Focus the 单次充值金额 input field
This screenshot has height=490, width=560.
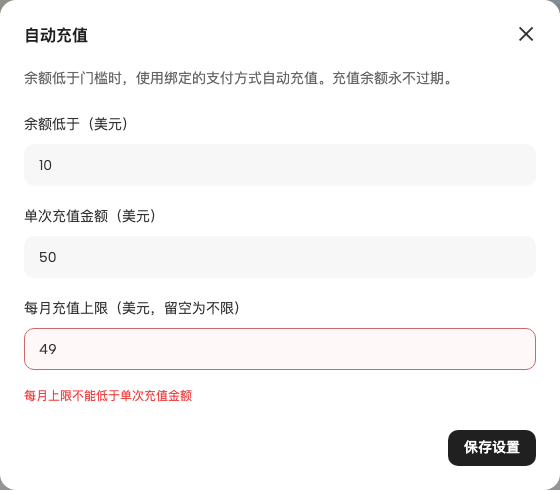coord(280,257)
